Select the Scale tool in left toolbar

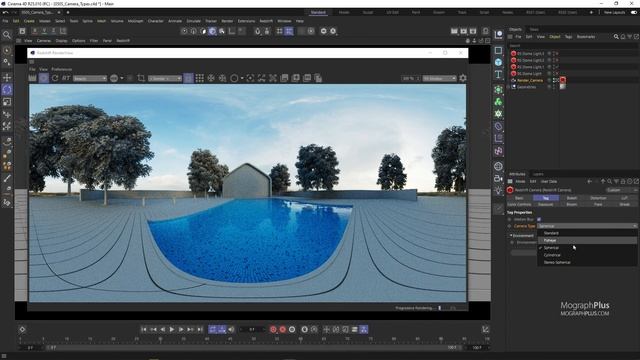click(x=7, y=102)
